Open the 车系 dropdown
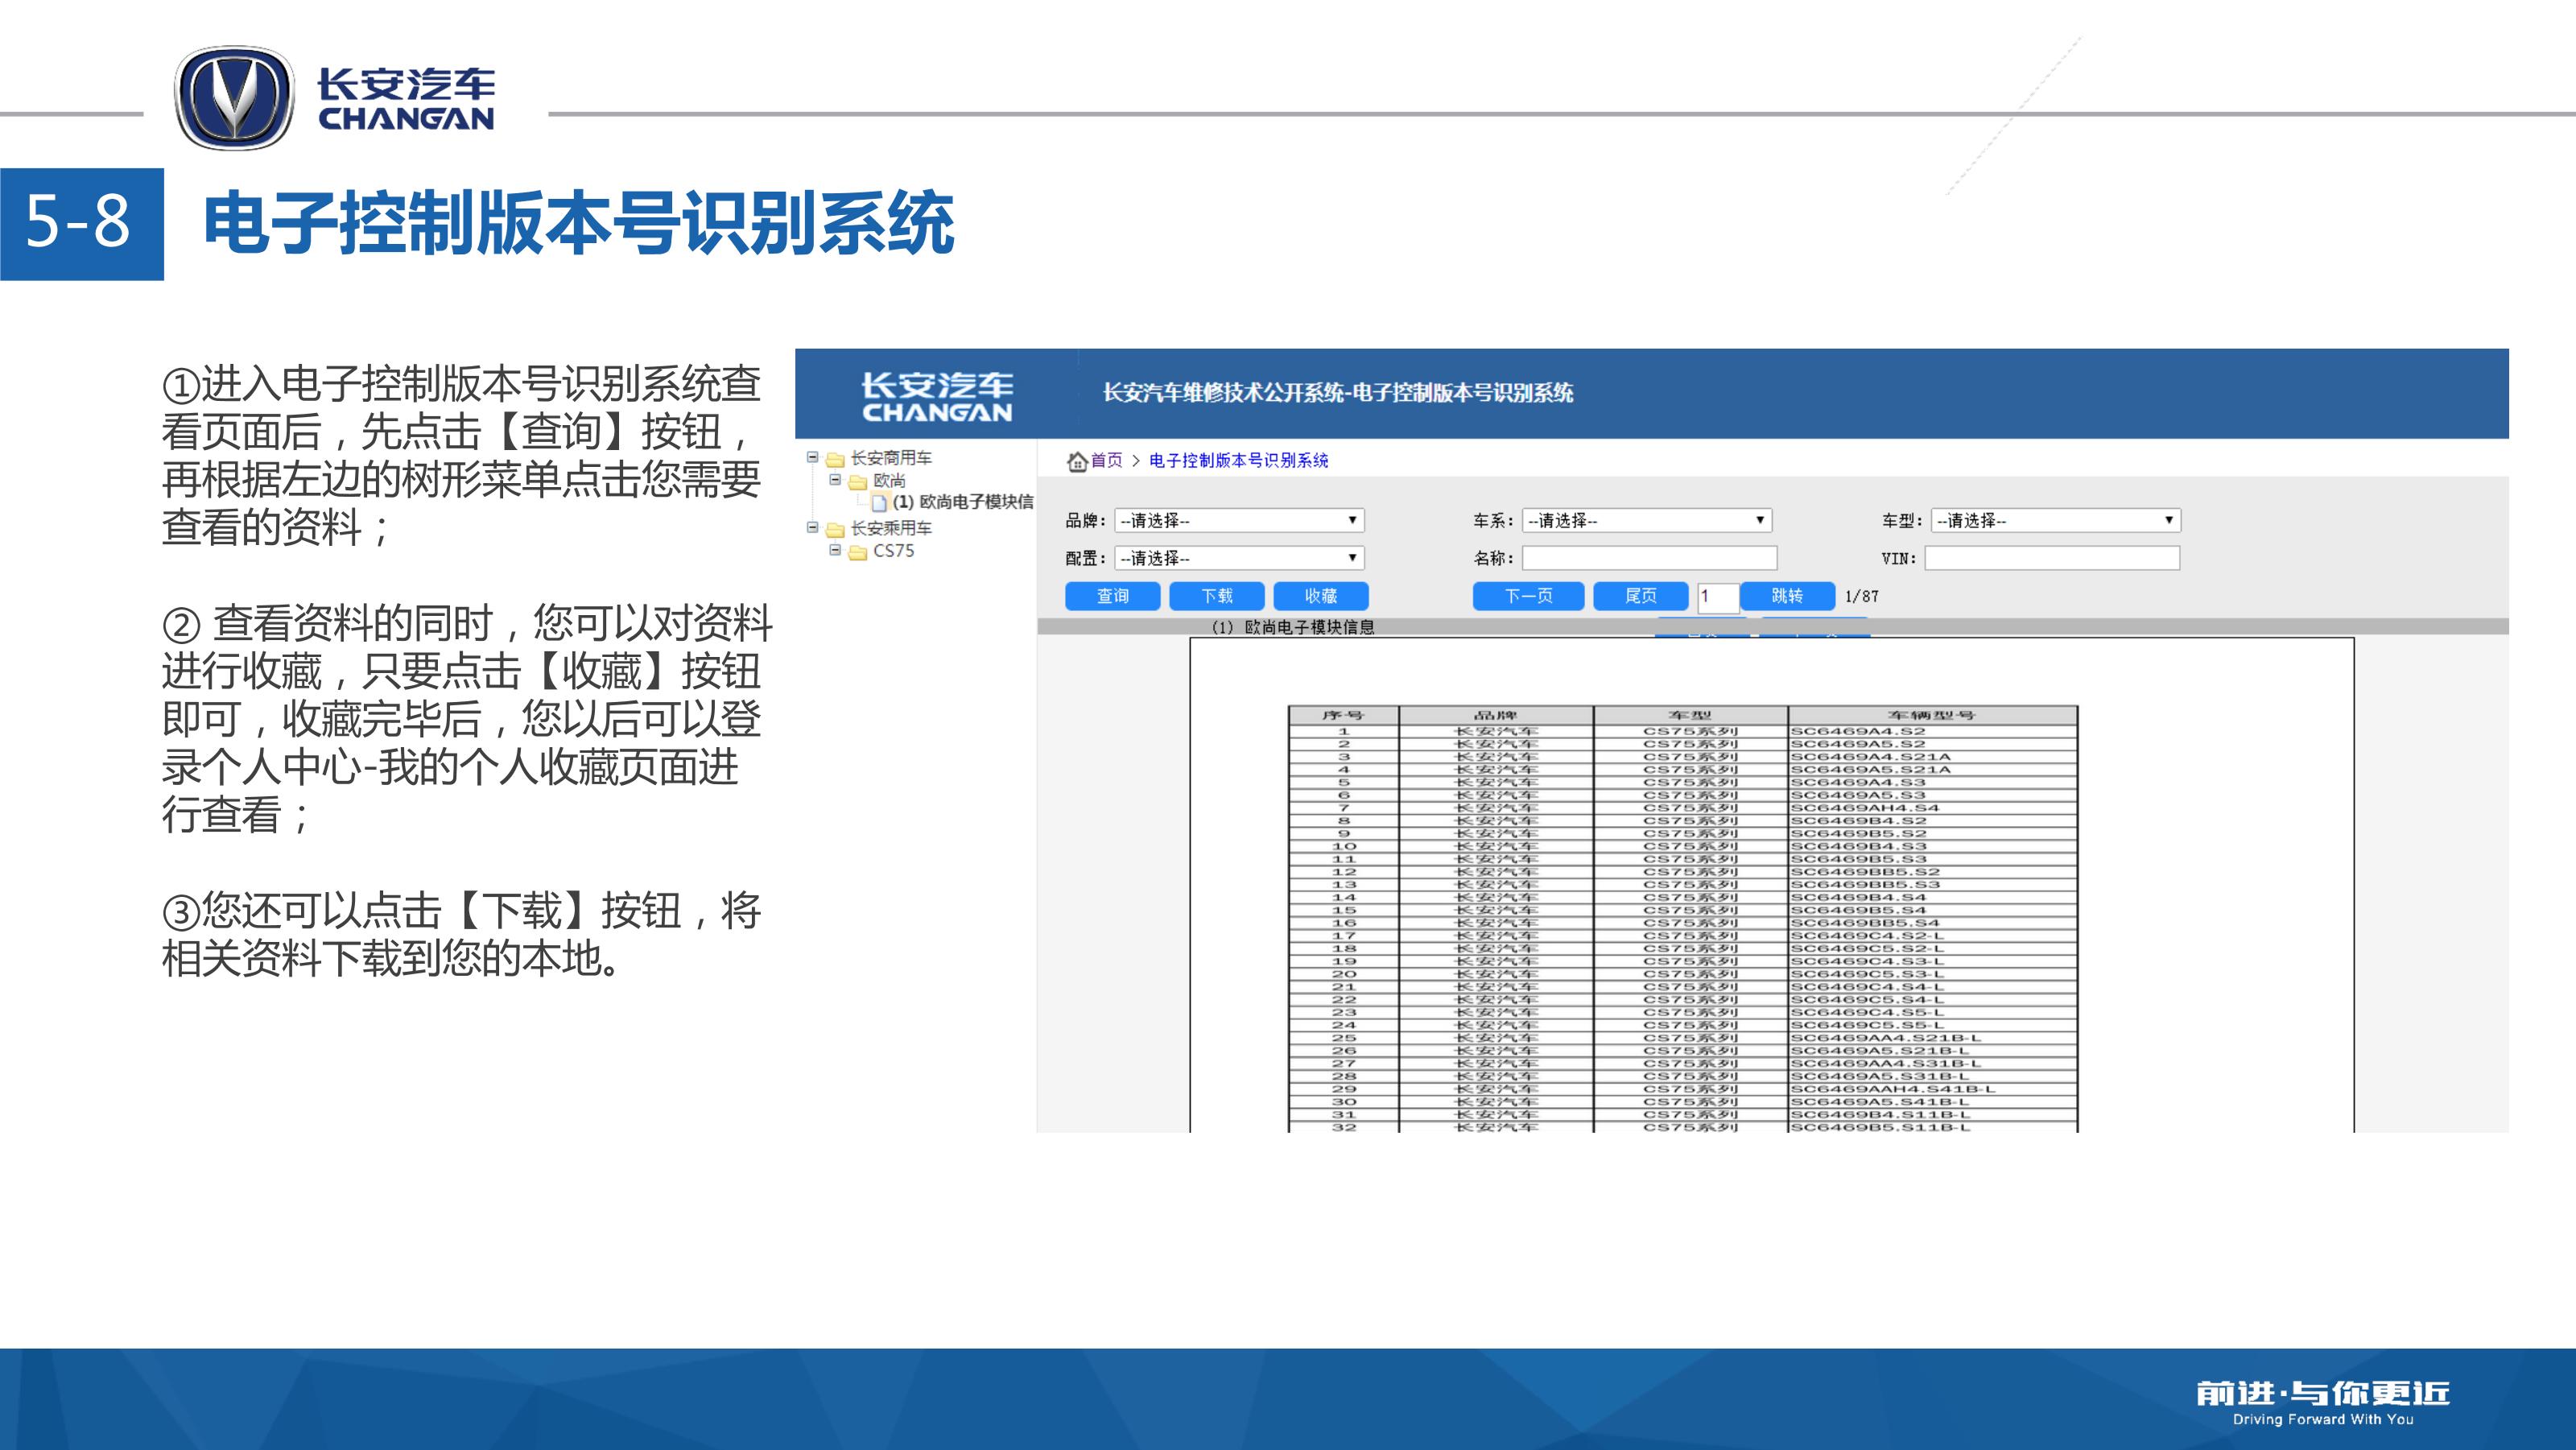The image size is (2576, 1450). [1646, 520]
